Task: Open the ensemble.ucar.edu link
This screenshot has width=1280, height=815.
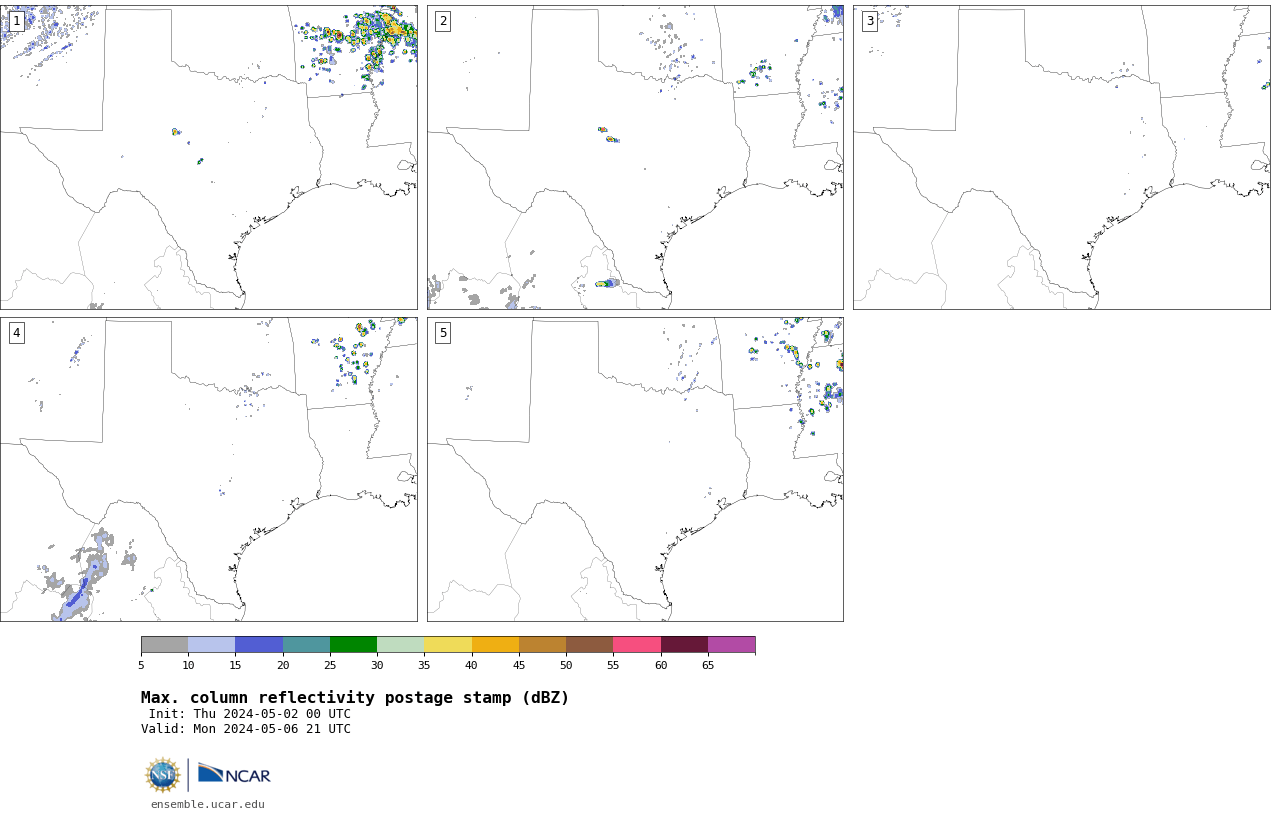Action: [208, 804]
